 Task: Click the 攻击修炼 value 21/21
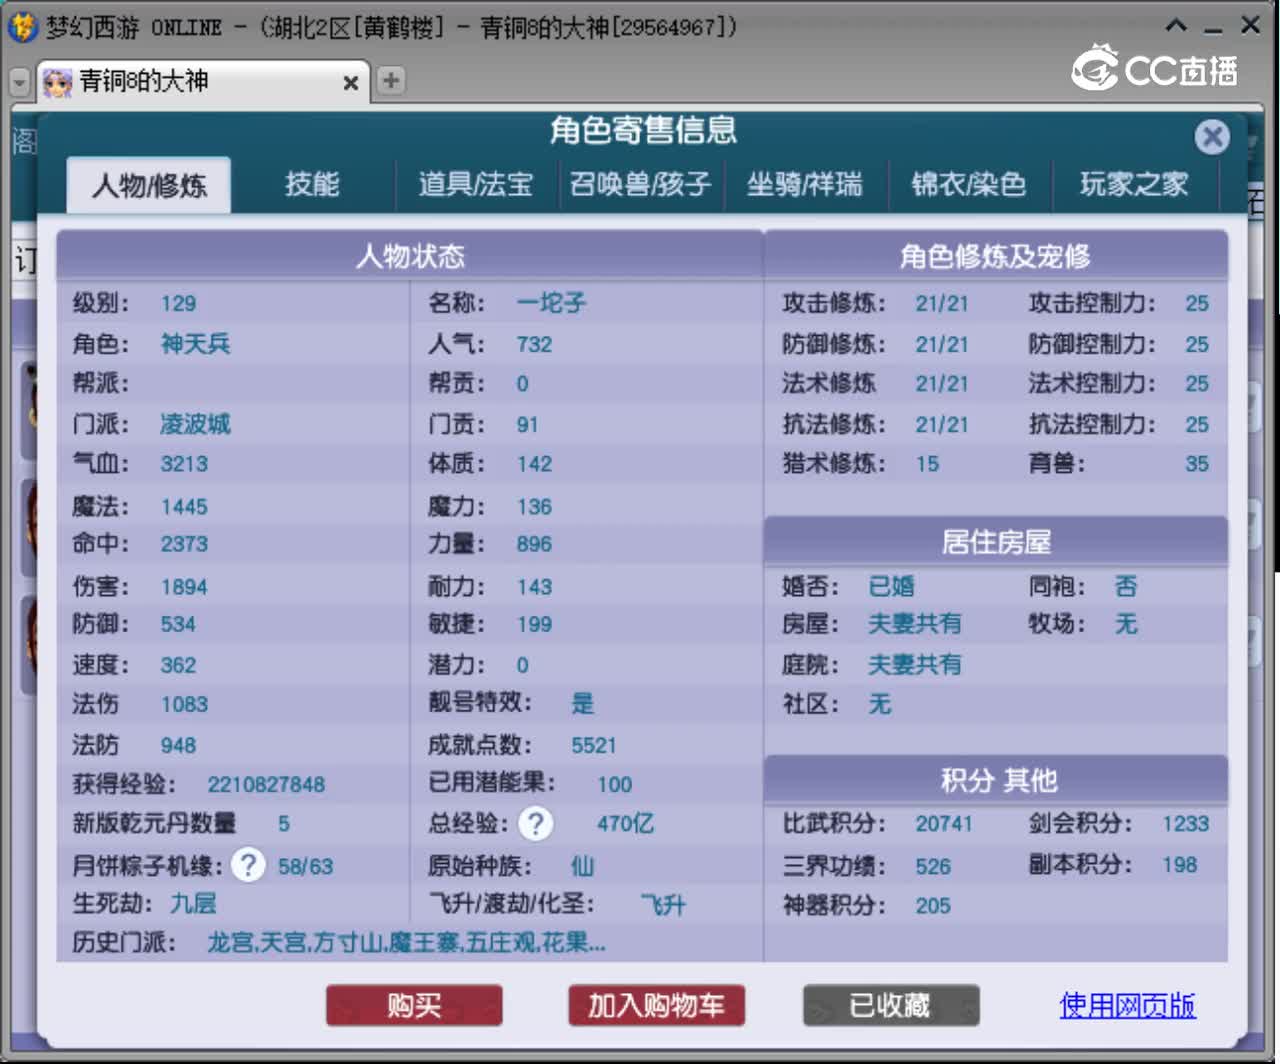pos(942,304)
